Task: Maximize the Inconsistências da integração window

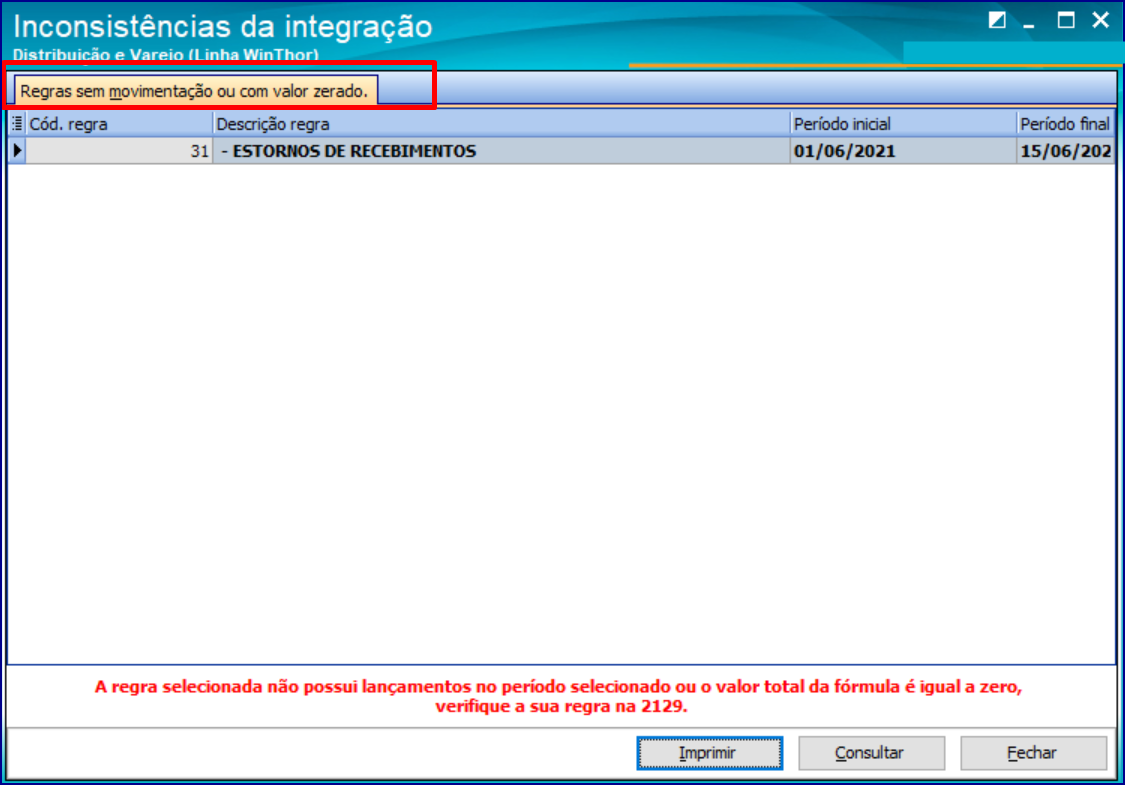Action: (x=1065, y=20)
